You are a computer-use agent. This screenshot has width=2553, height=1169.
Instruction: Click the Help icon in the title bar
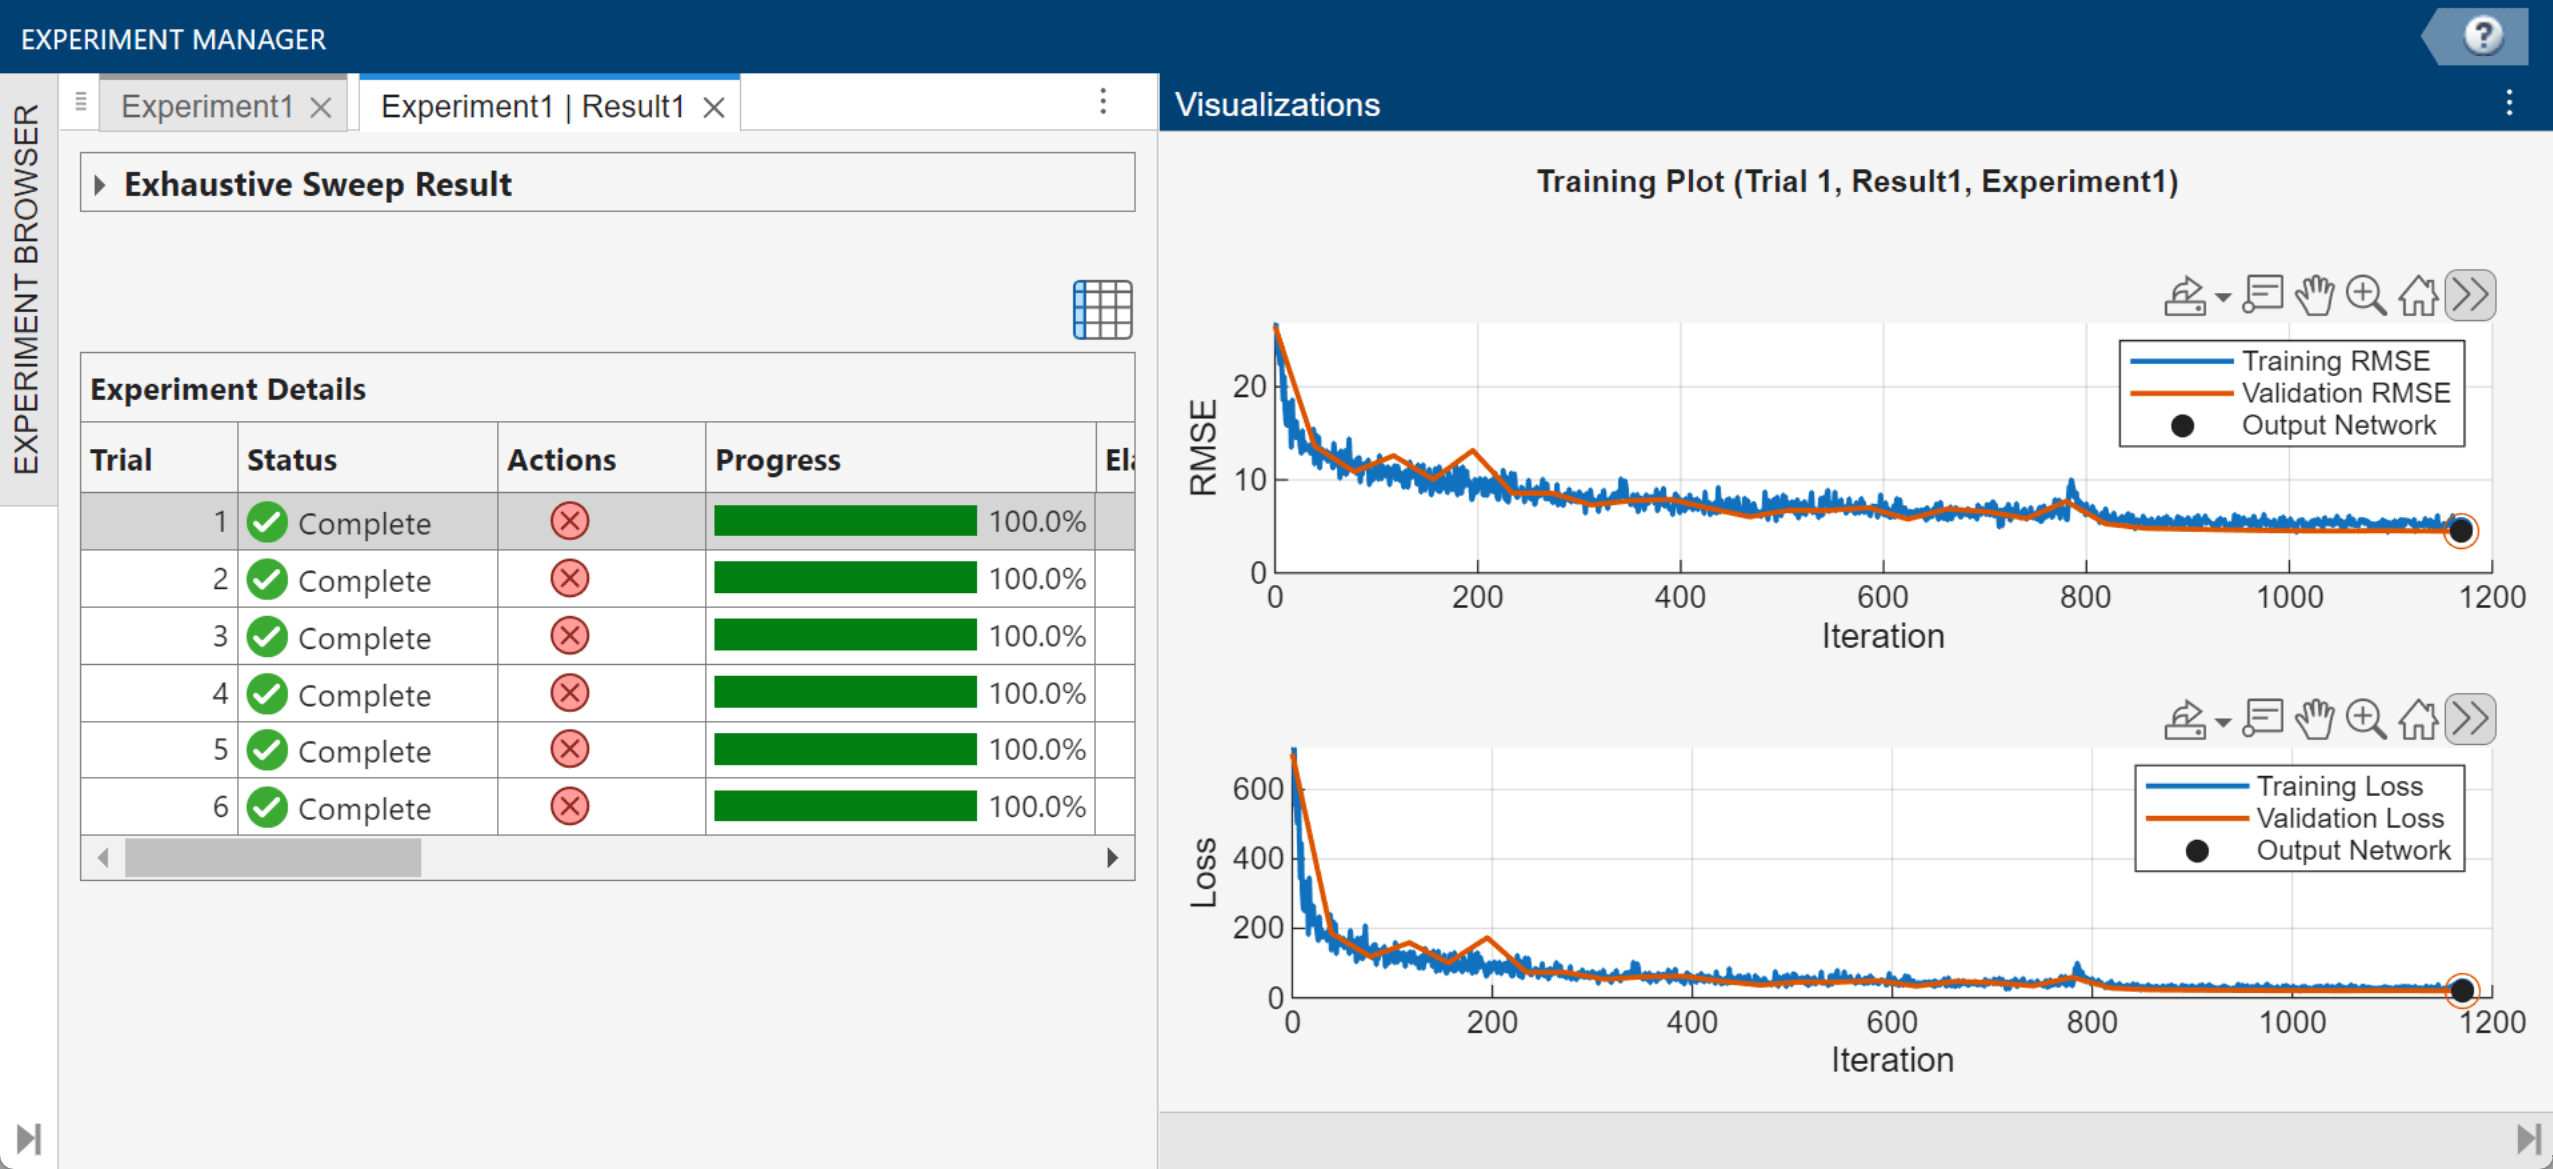coord(2484,37)
